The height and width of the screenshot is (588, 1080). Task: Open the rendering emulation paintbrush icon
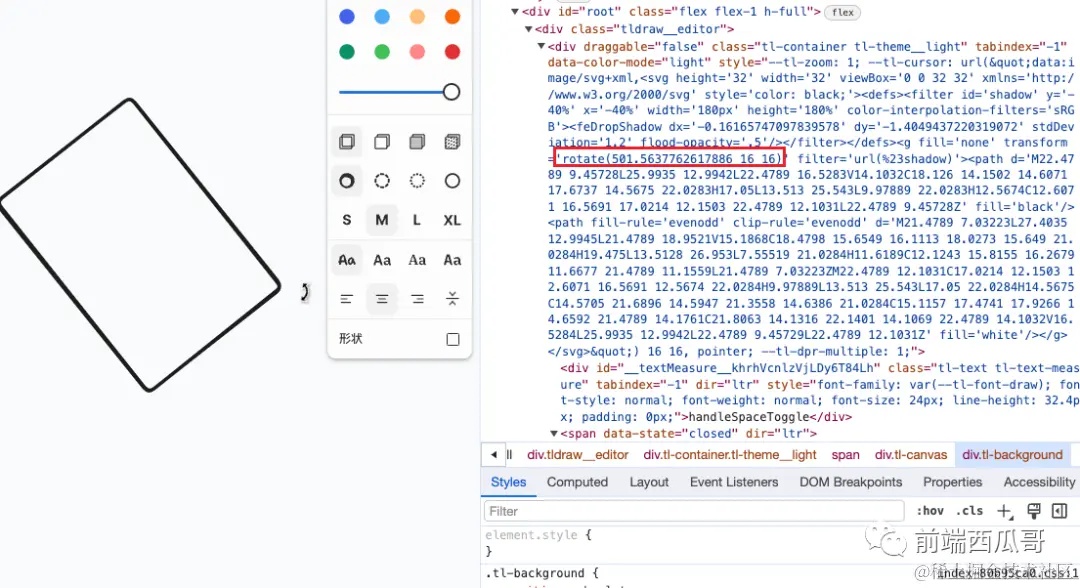coord(1033,511)
